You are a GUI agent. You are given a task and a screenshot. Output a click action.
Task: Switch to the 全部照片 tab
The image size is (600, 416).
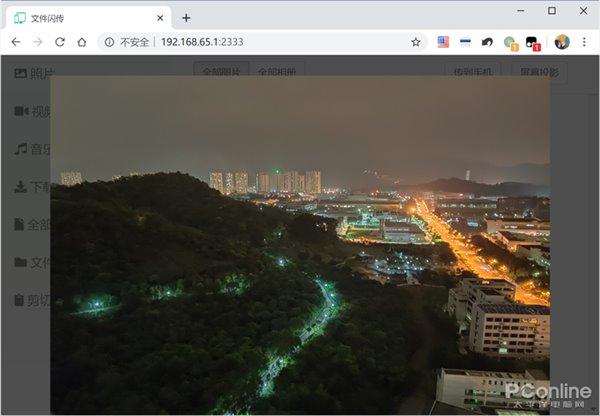tap(221, 72)
